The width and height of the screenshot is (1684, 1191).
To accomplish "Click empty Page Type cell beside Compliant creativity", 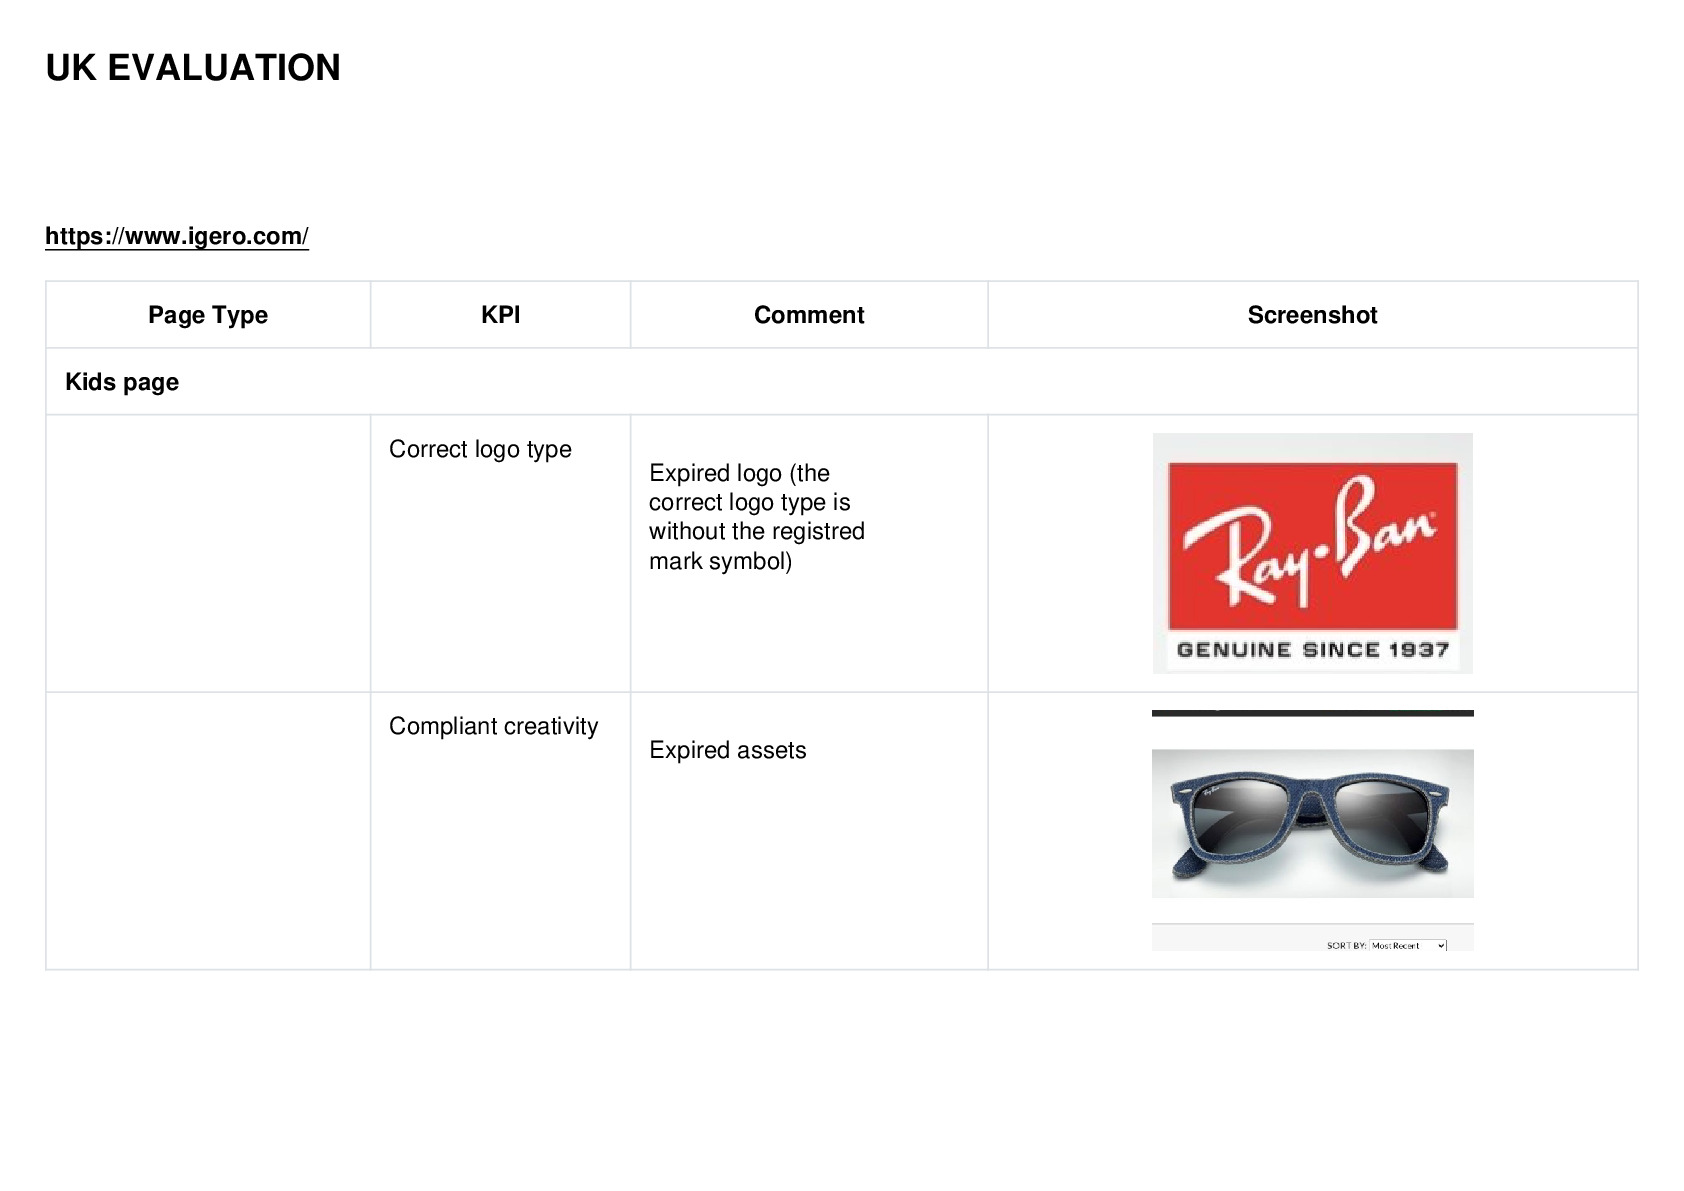I will pyautogui.click(x=208, y=830).
